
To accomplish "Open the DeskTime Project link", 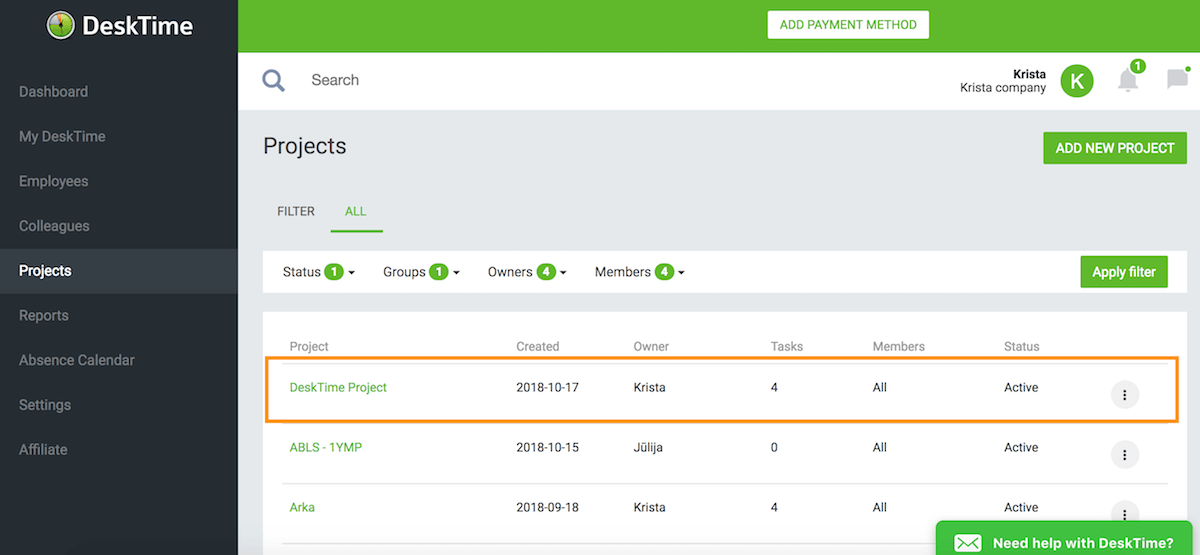I will click(338, 388).
